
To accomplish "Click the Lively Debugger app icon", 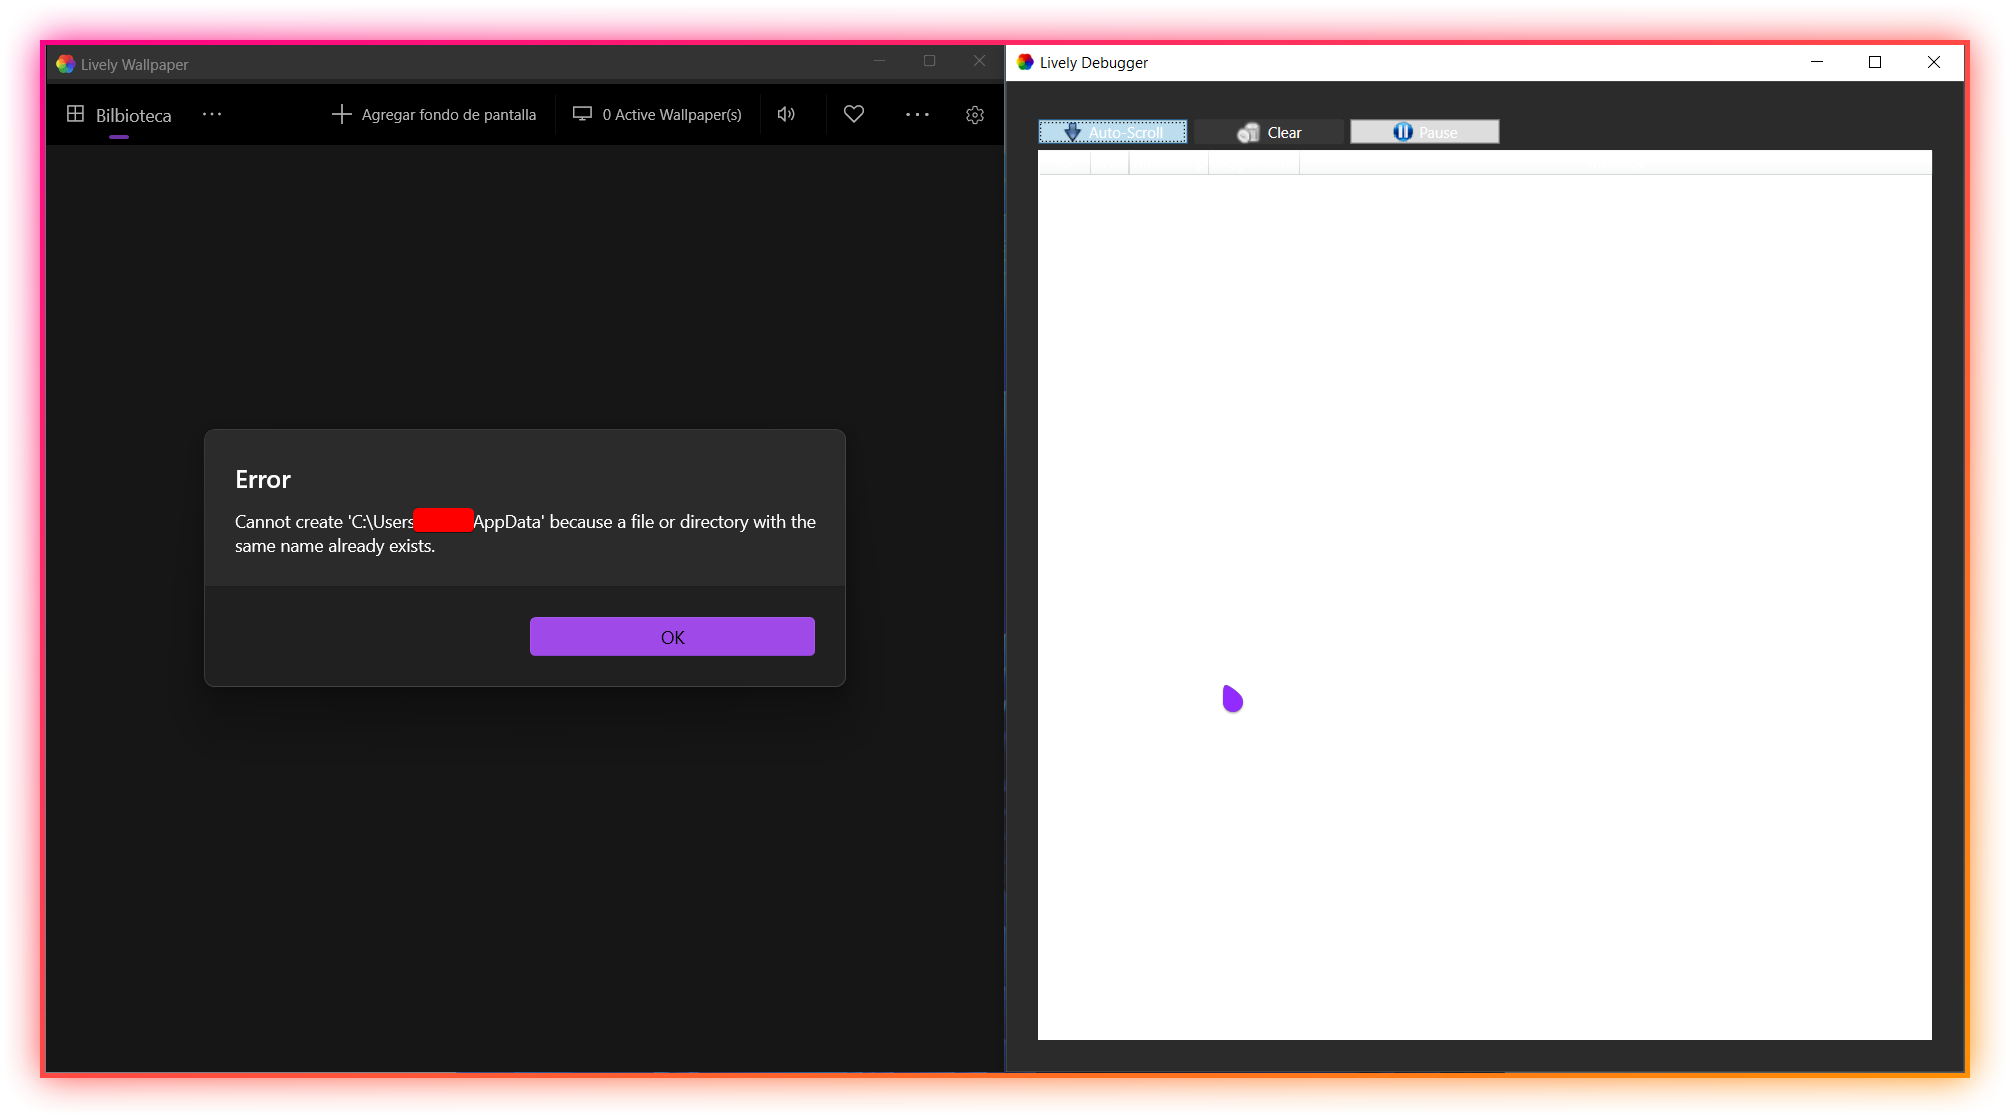I will (x=1024, y=62).
